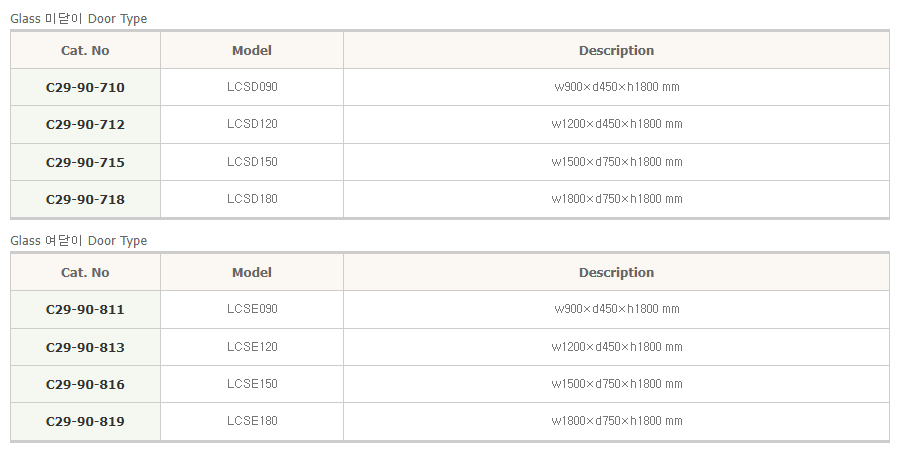904x449 pixels.
Task: Select model LCSE150 cell
Action: pyautogui.click(x=252, y=384)
